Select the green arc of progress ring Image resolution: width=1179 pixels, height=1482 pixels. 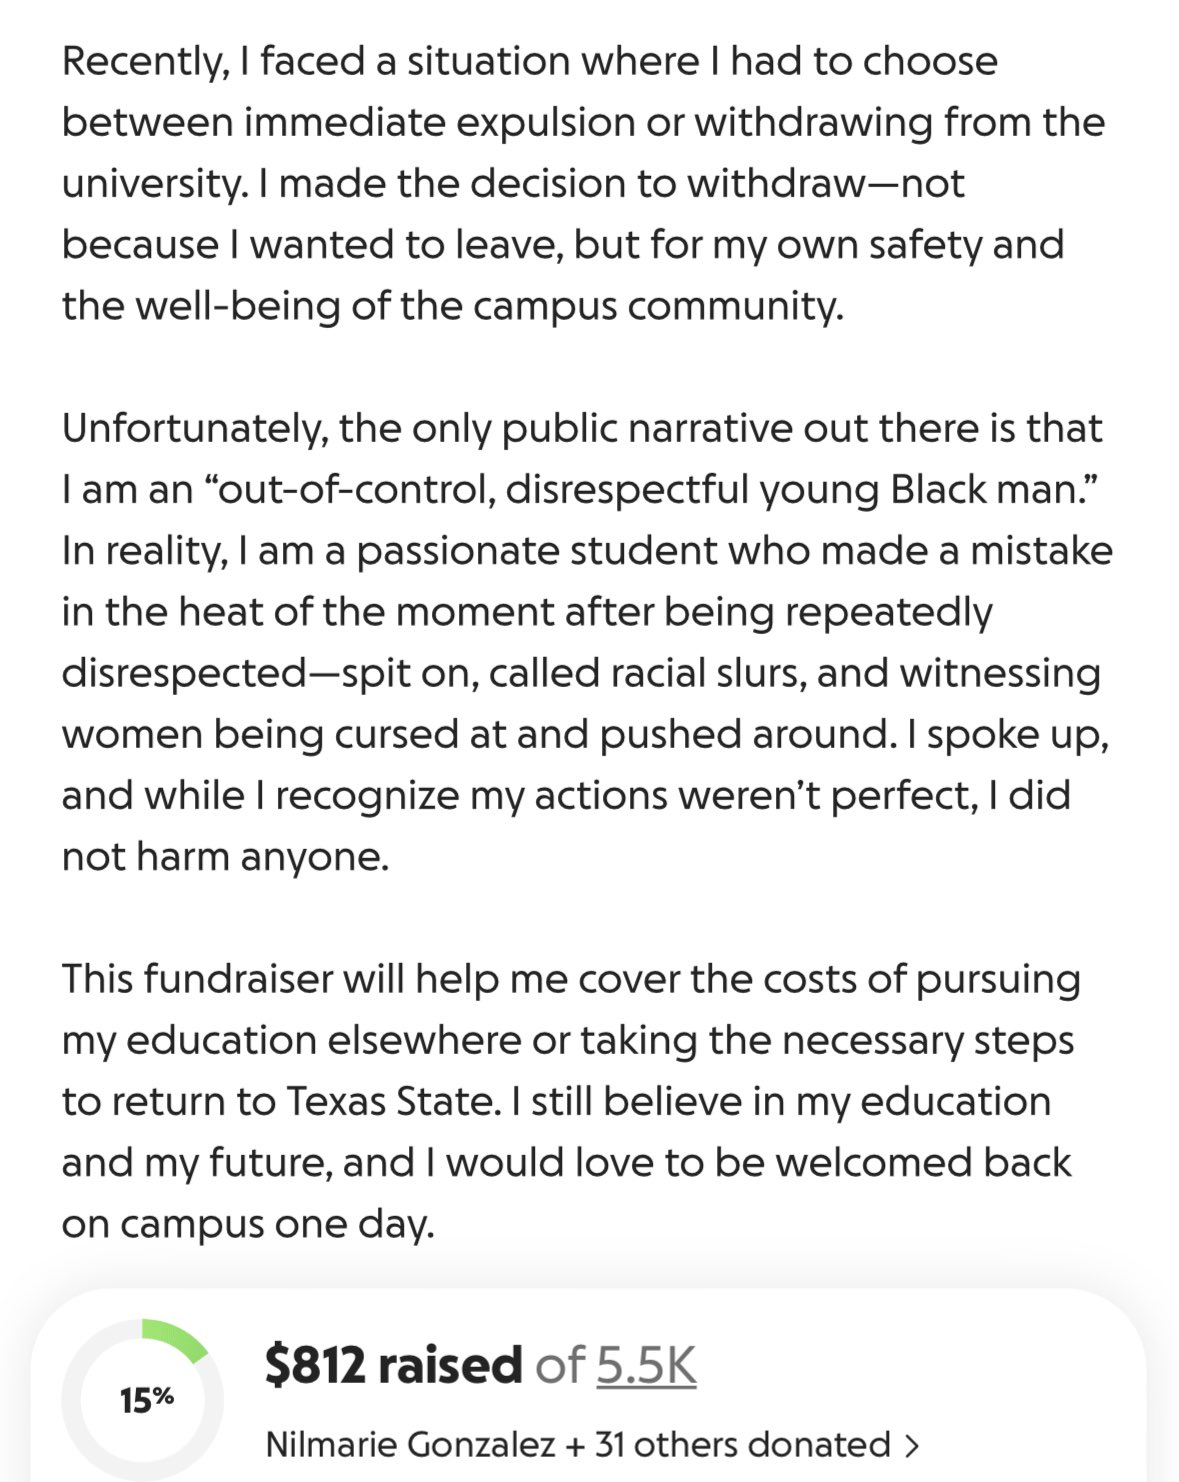[x=175, y=1339]
